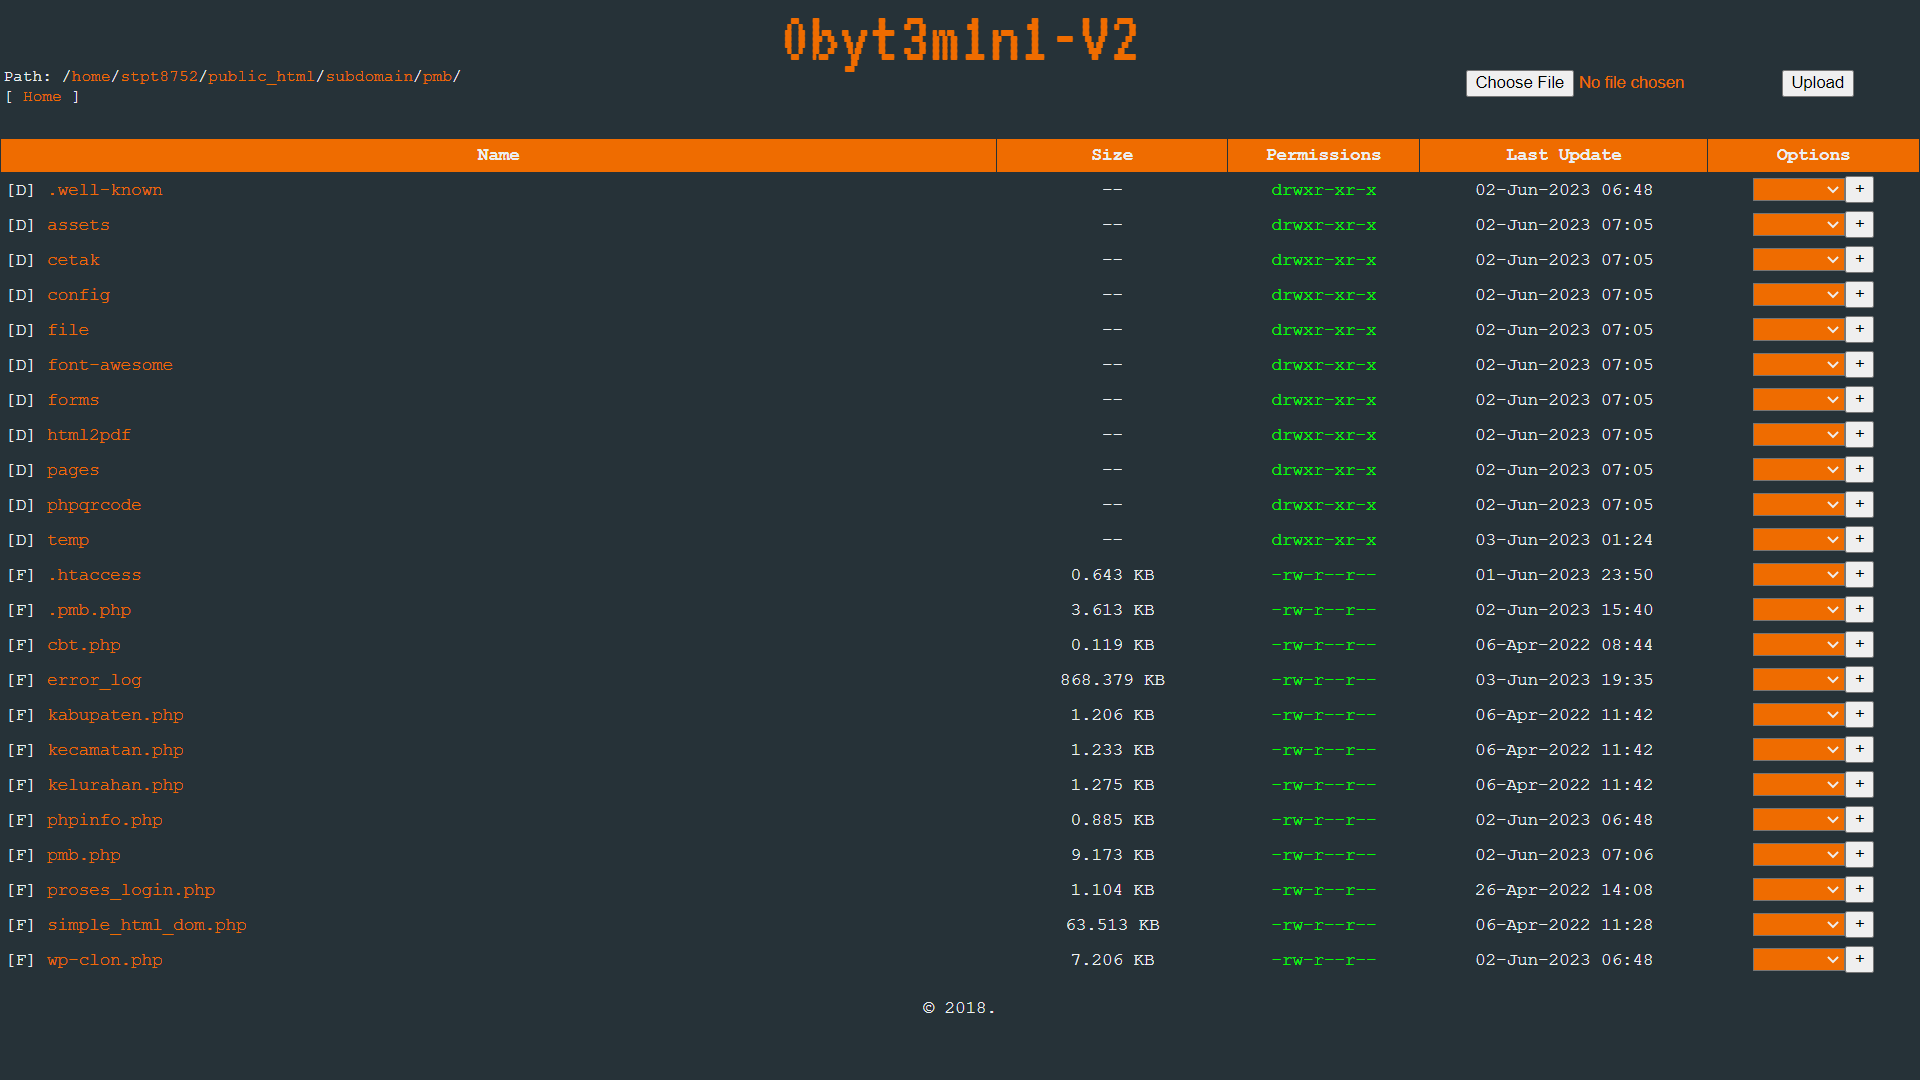Open the simple_html_dom.php file
Screen dimensions: 1920x1080
(x=147, y=925)
